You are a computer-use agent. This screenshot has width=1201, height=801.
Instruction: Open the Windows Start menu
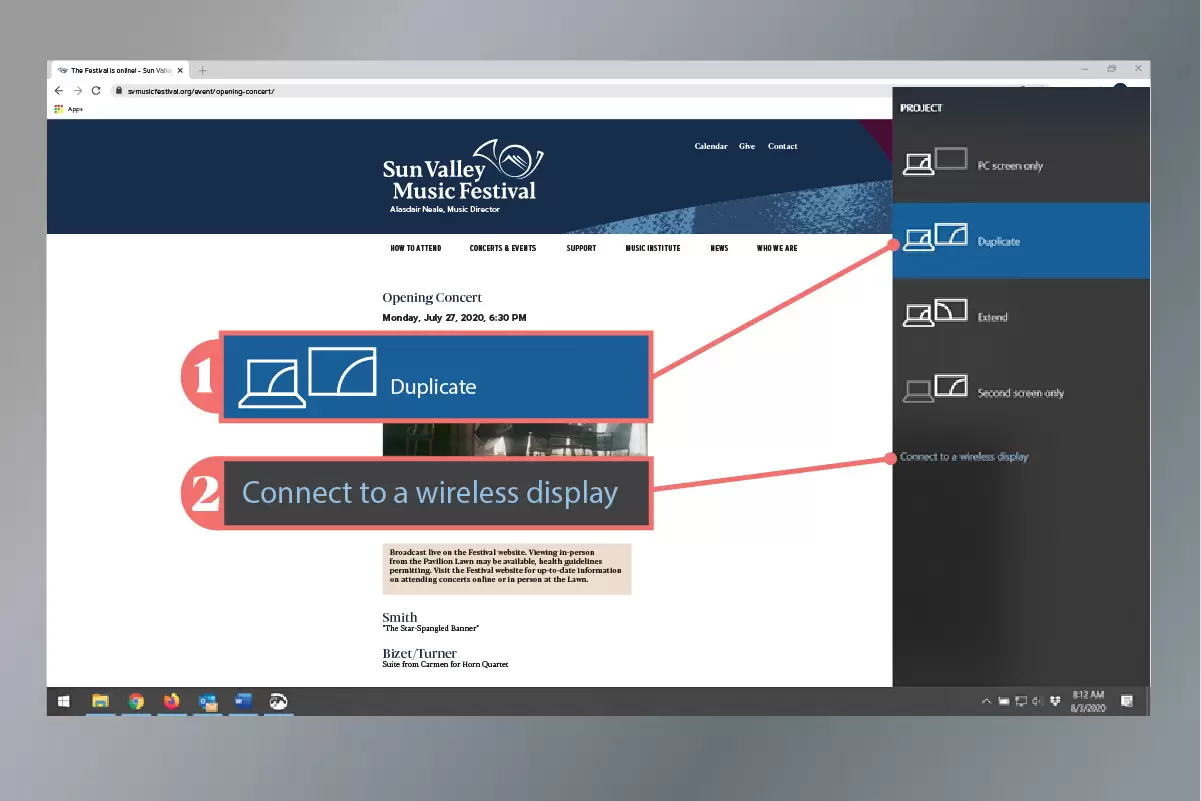click(x=63, y=701)
